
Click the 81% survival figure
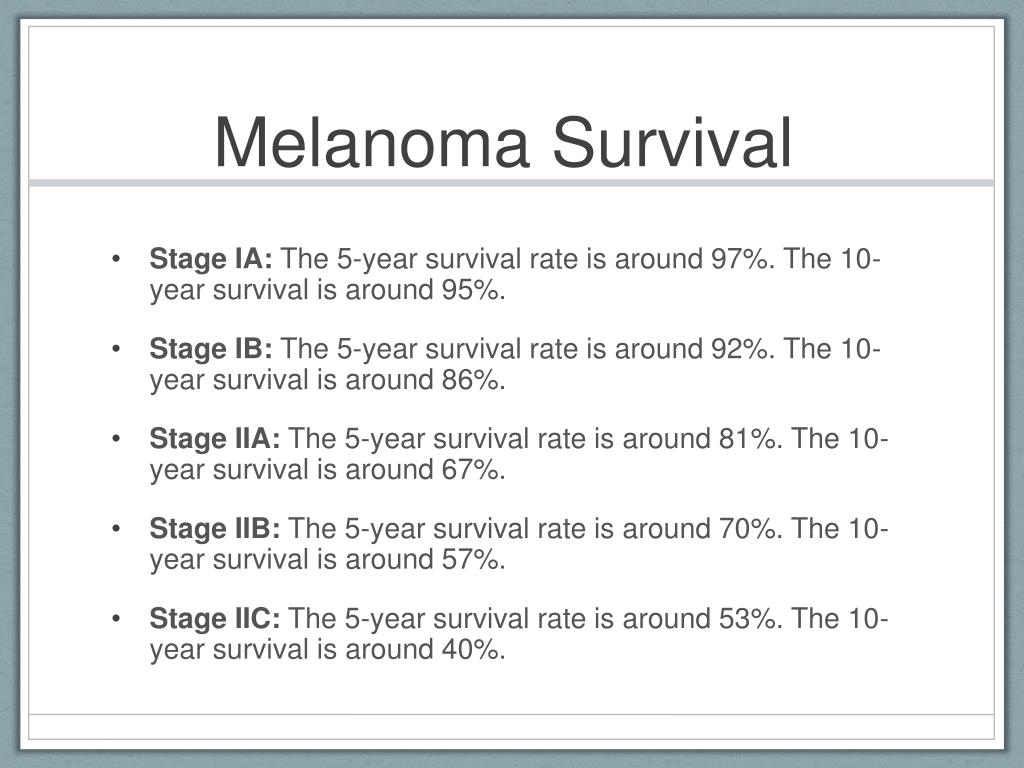(x=747, y=438)
